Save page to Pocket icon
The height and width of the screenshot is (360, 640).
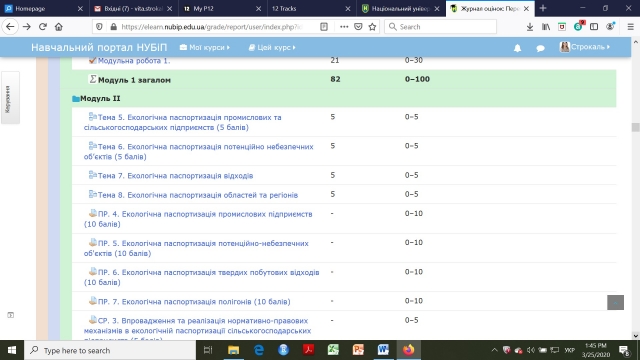pos(358,27)
